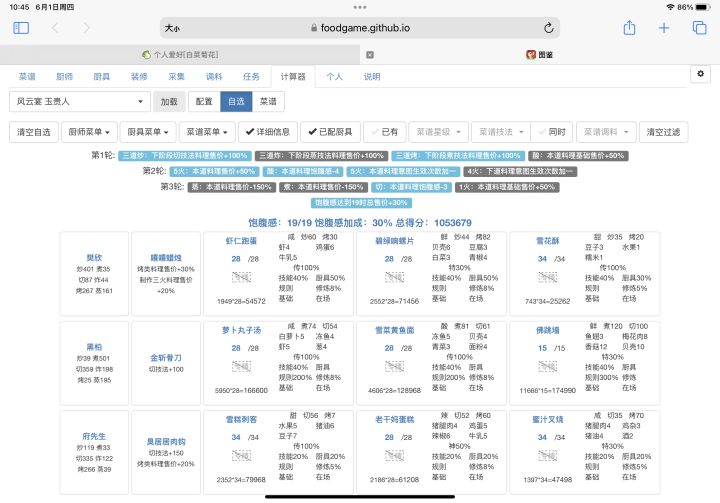720x503 pixels.
Task: Close the 图鉴 tab with X
Action: (370, 55)
